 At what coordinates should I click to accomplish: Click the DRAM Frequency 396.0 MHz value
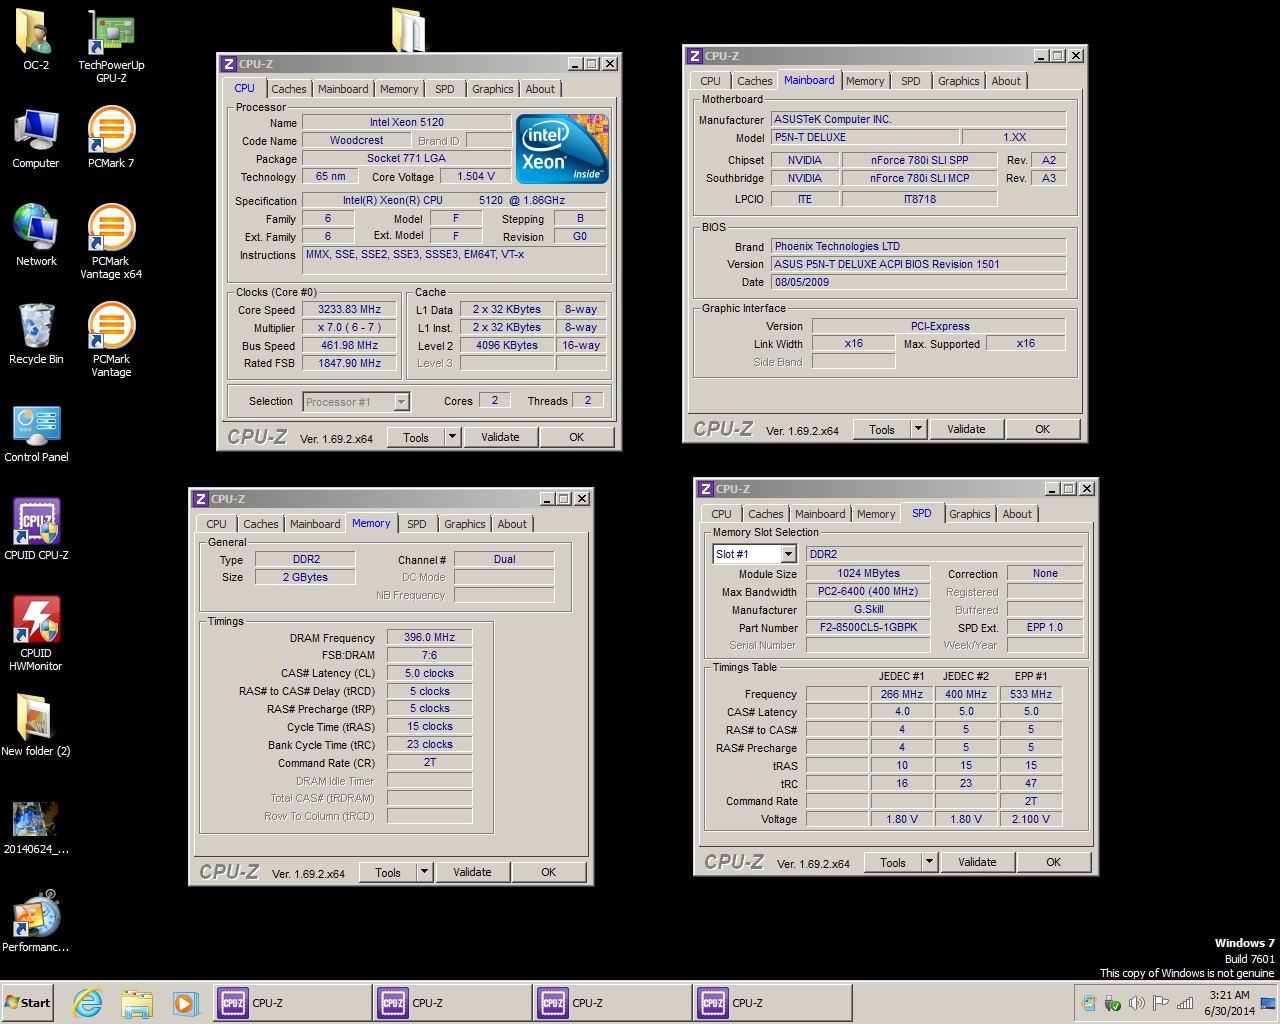[430, 637]
